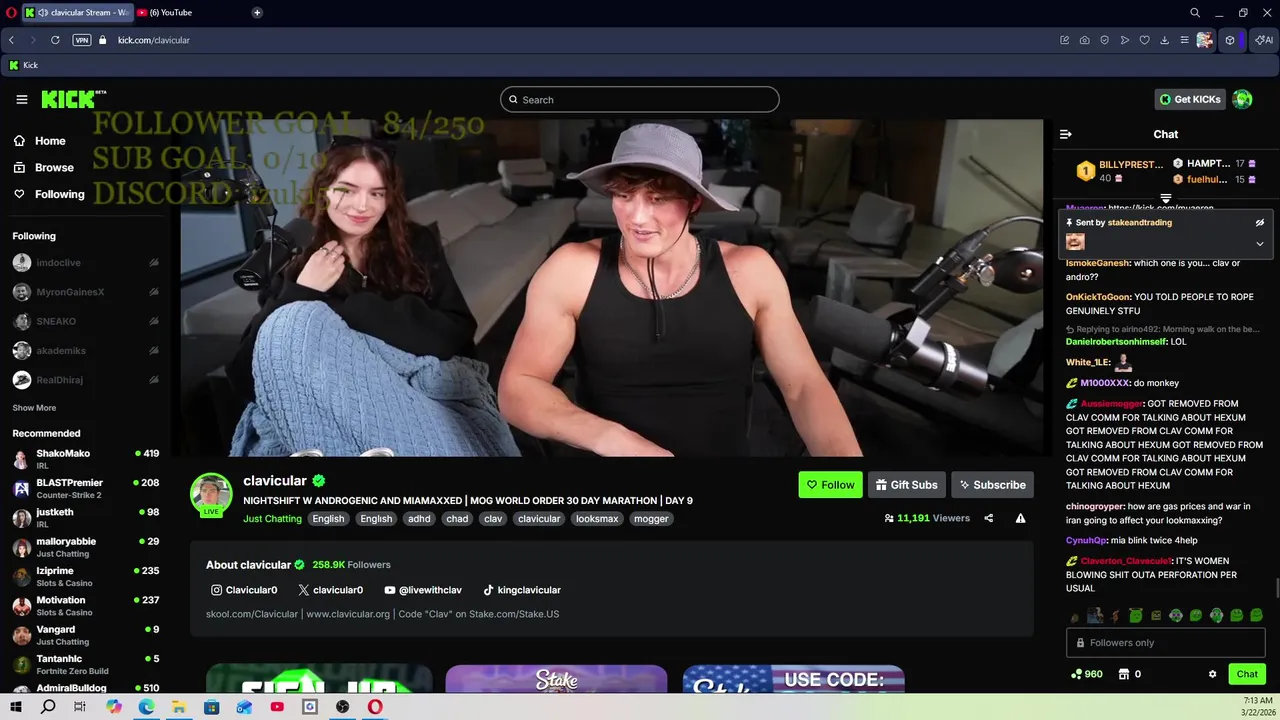Image resolution: width=1280 pixels, height=720 pixels.
Task: Open Opera Easy Setup sliders icon
Action: coord(1184,40)
